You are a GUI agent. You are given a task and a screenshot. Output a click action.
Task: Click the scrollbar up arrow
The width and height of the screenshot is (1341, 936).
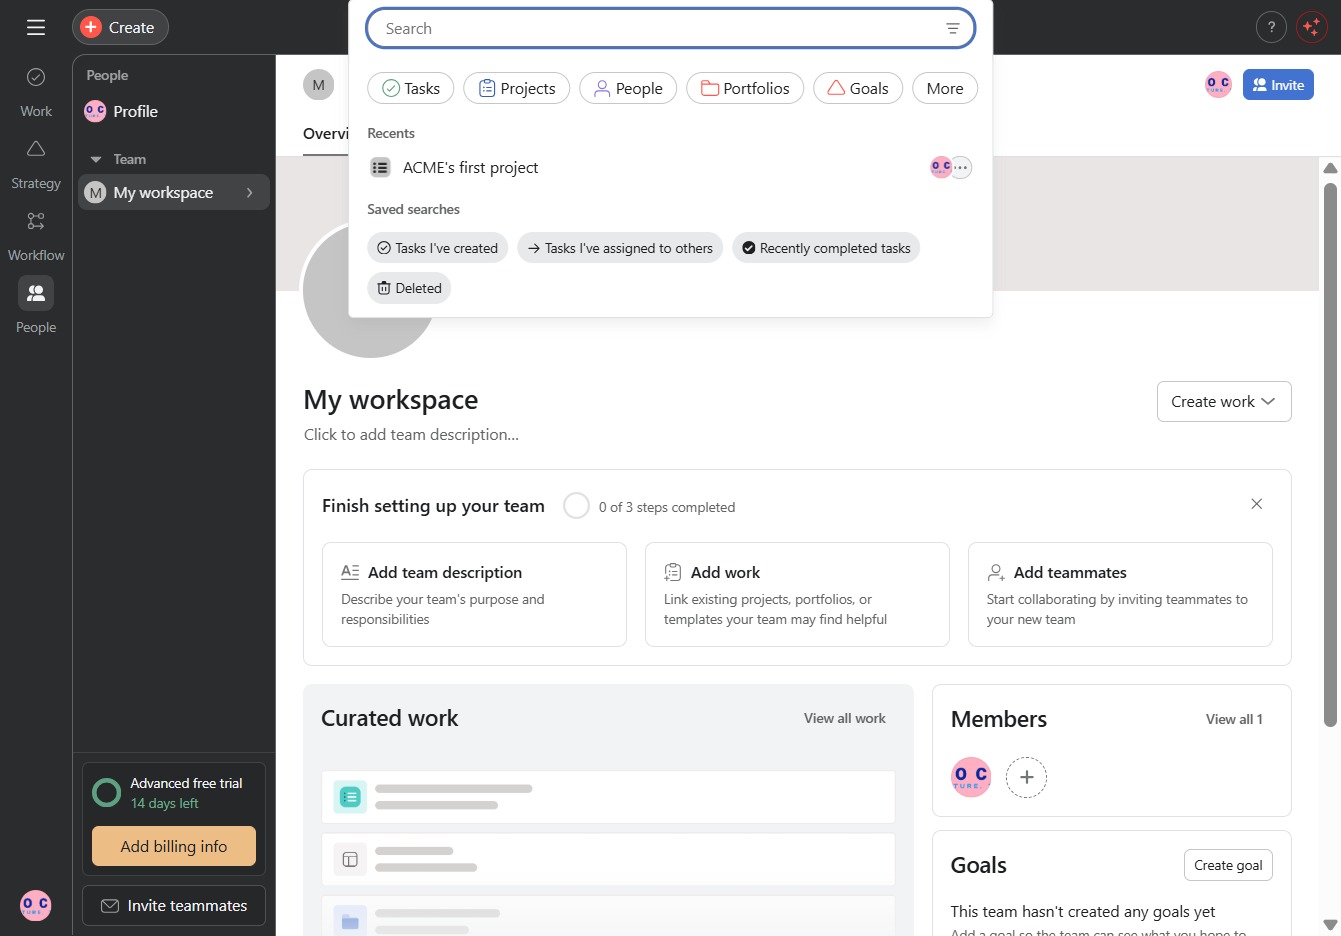1330,167
